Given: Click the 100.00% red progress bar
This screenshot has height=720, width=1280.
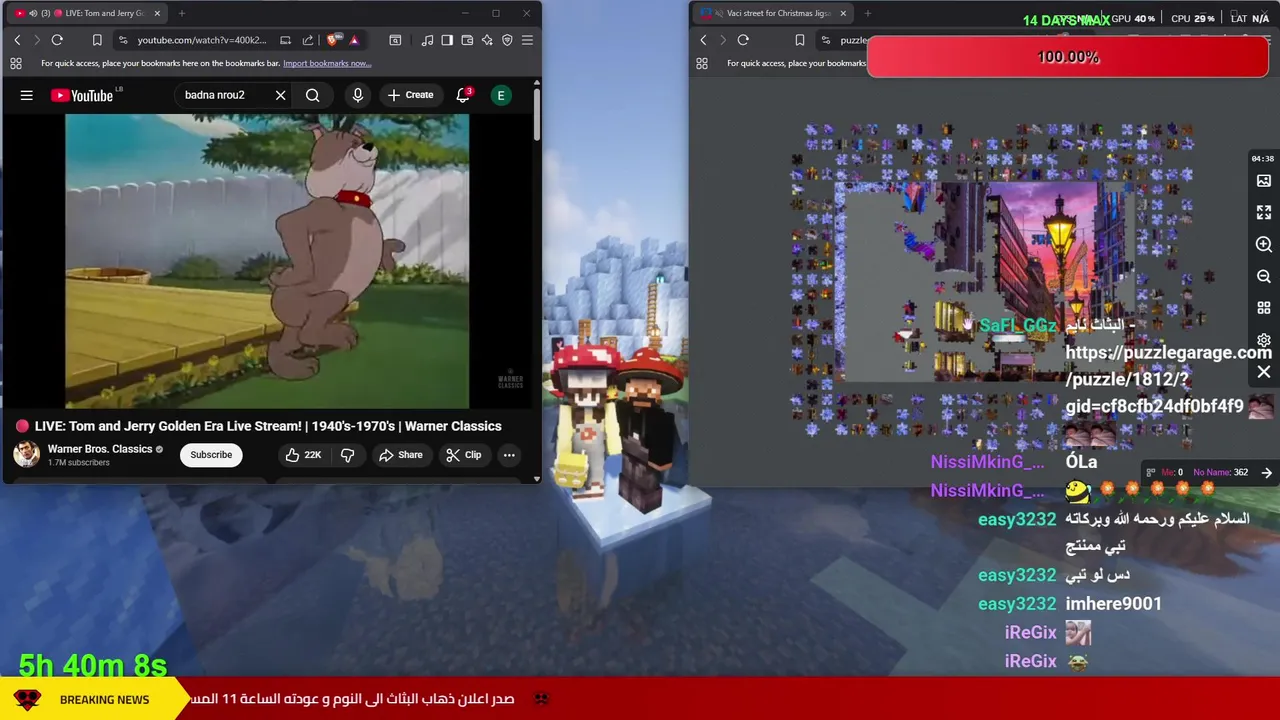Looking at the screenshot, I should 1068,57.
